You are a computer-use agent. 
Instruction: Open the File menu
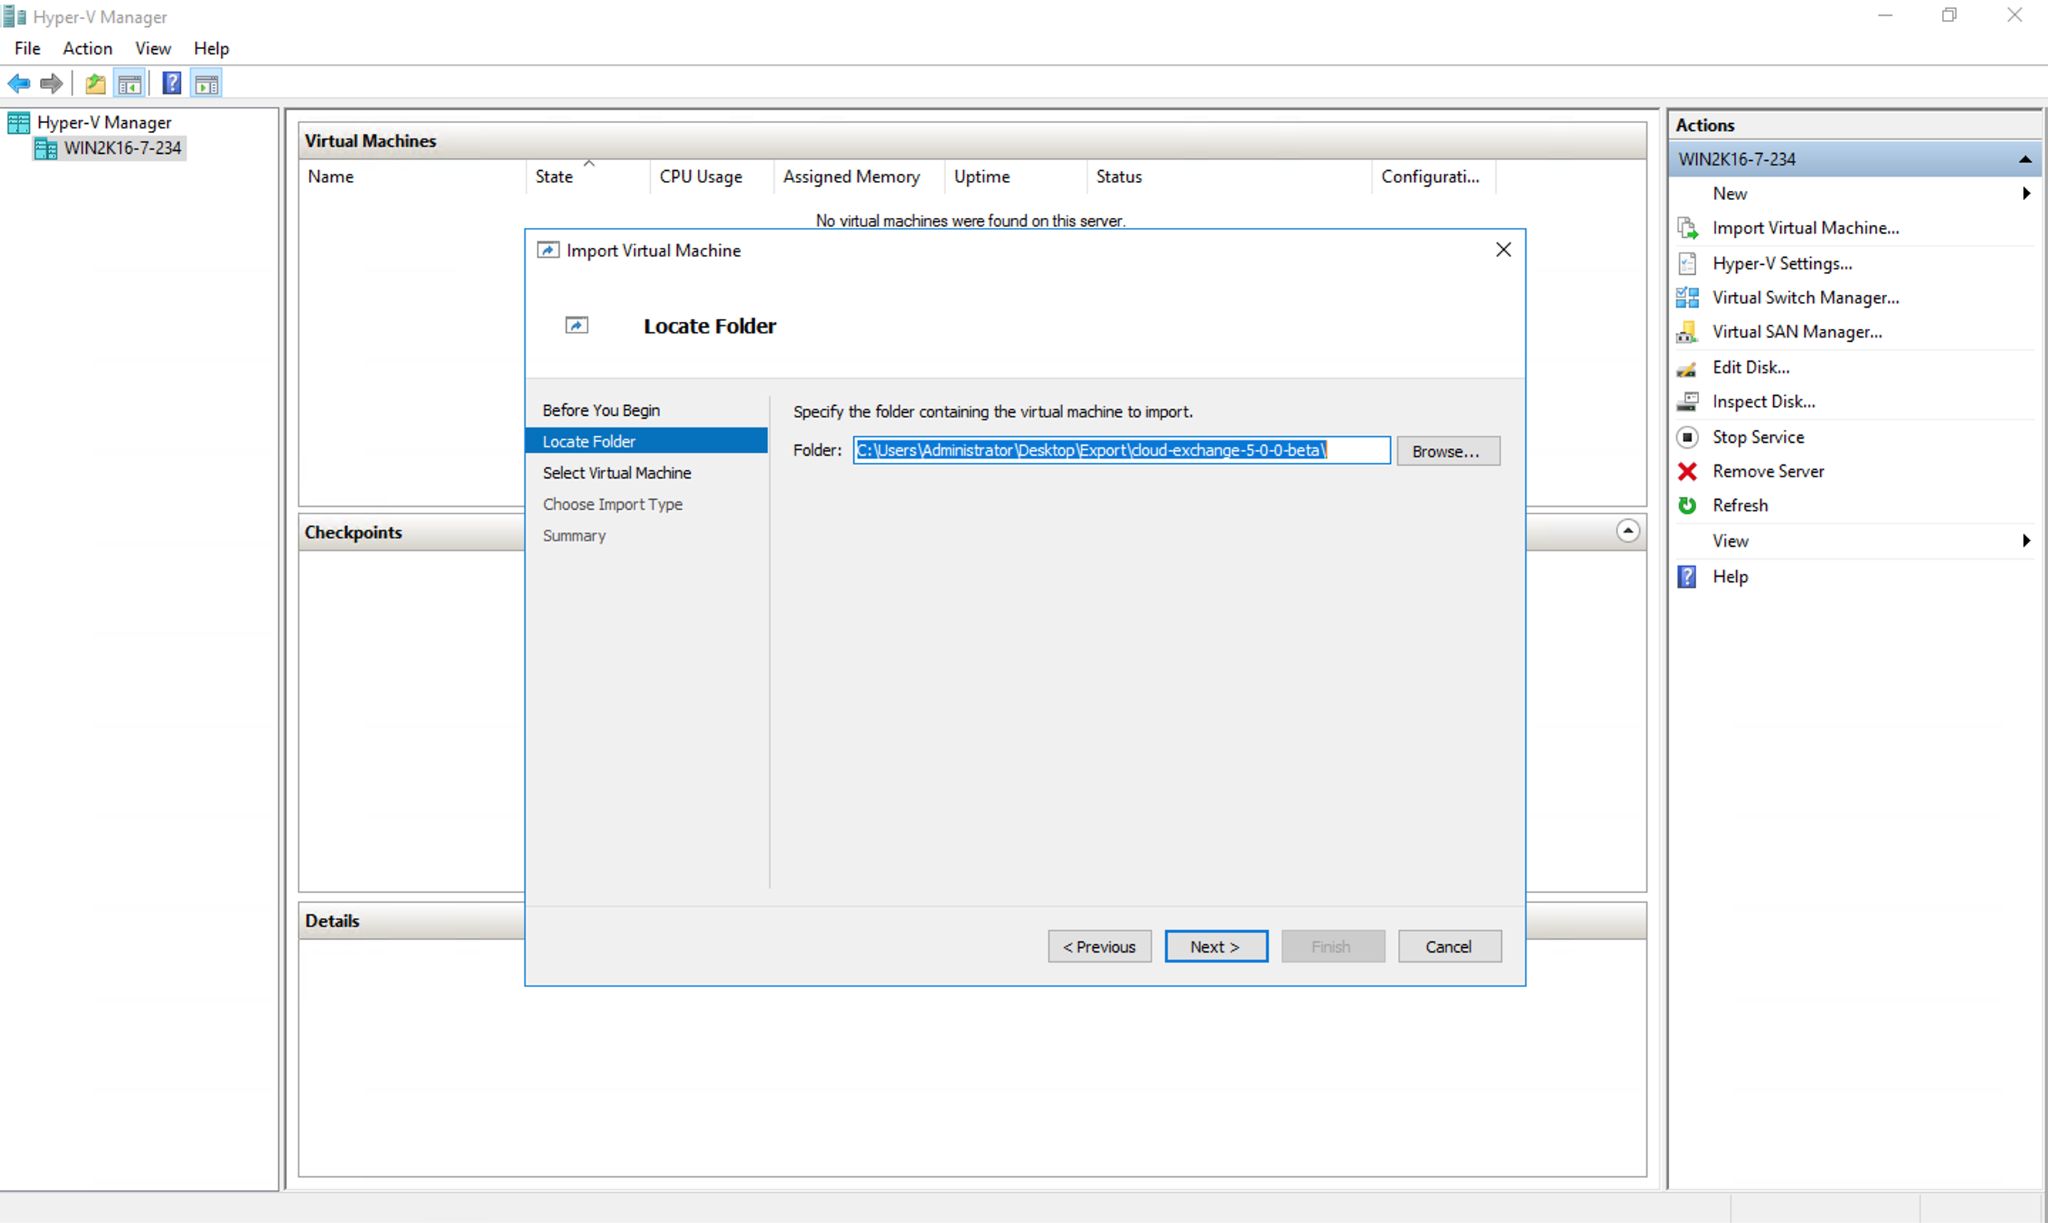tap(27, 48)
